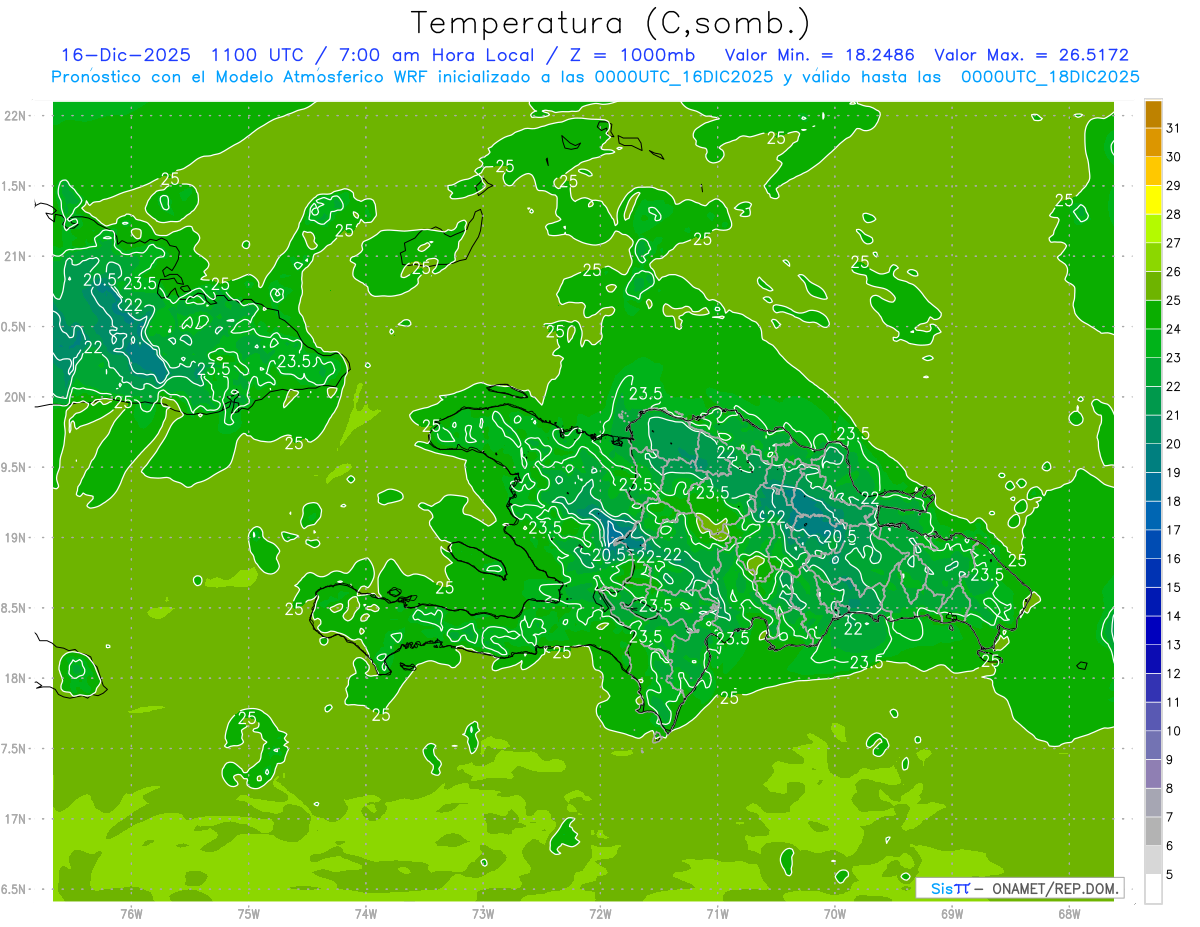Click the Z = 1000mb level text
The image size is (1200, 927).
(636, 55)
